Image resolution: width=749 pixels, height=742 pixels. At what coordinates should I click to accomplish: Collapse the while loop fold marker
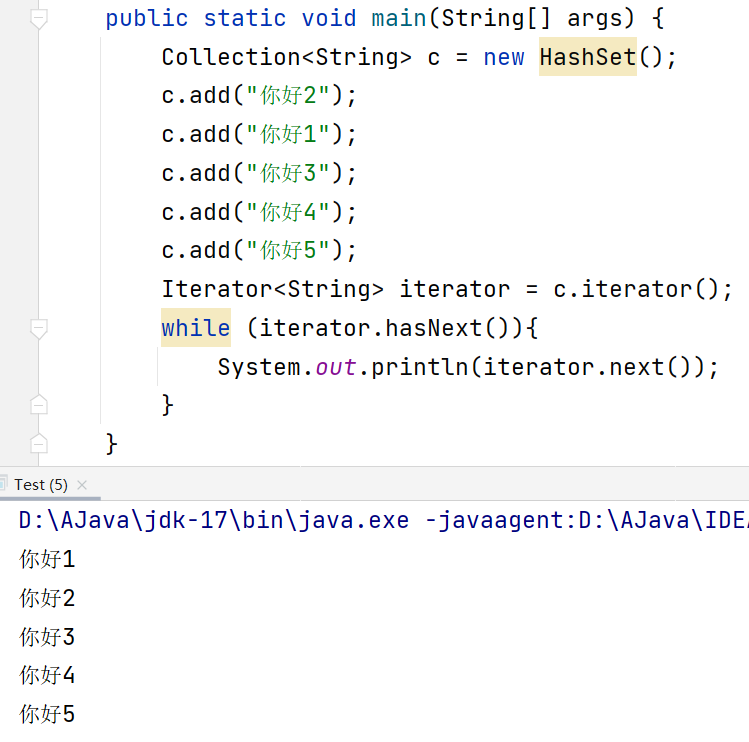(x=39, y=329)
